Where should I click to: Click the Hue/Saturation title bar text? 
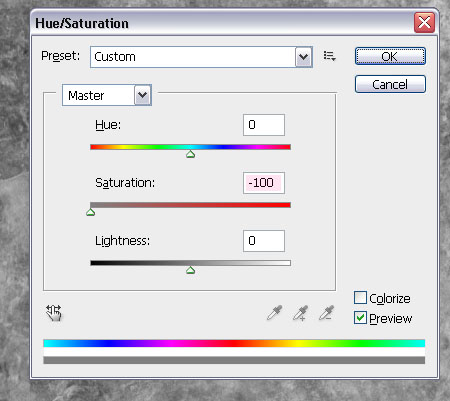[82, 23]
